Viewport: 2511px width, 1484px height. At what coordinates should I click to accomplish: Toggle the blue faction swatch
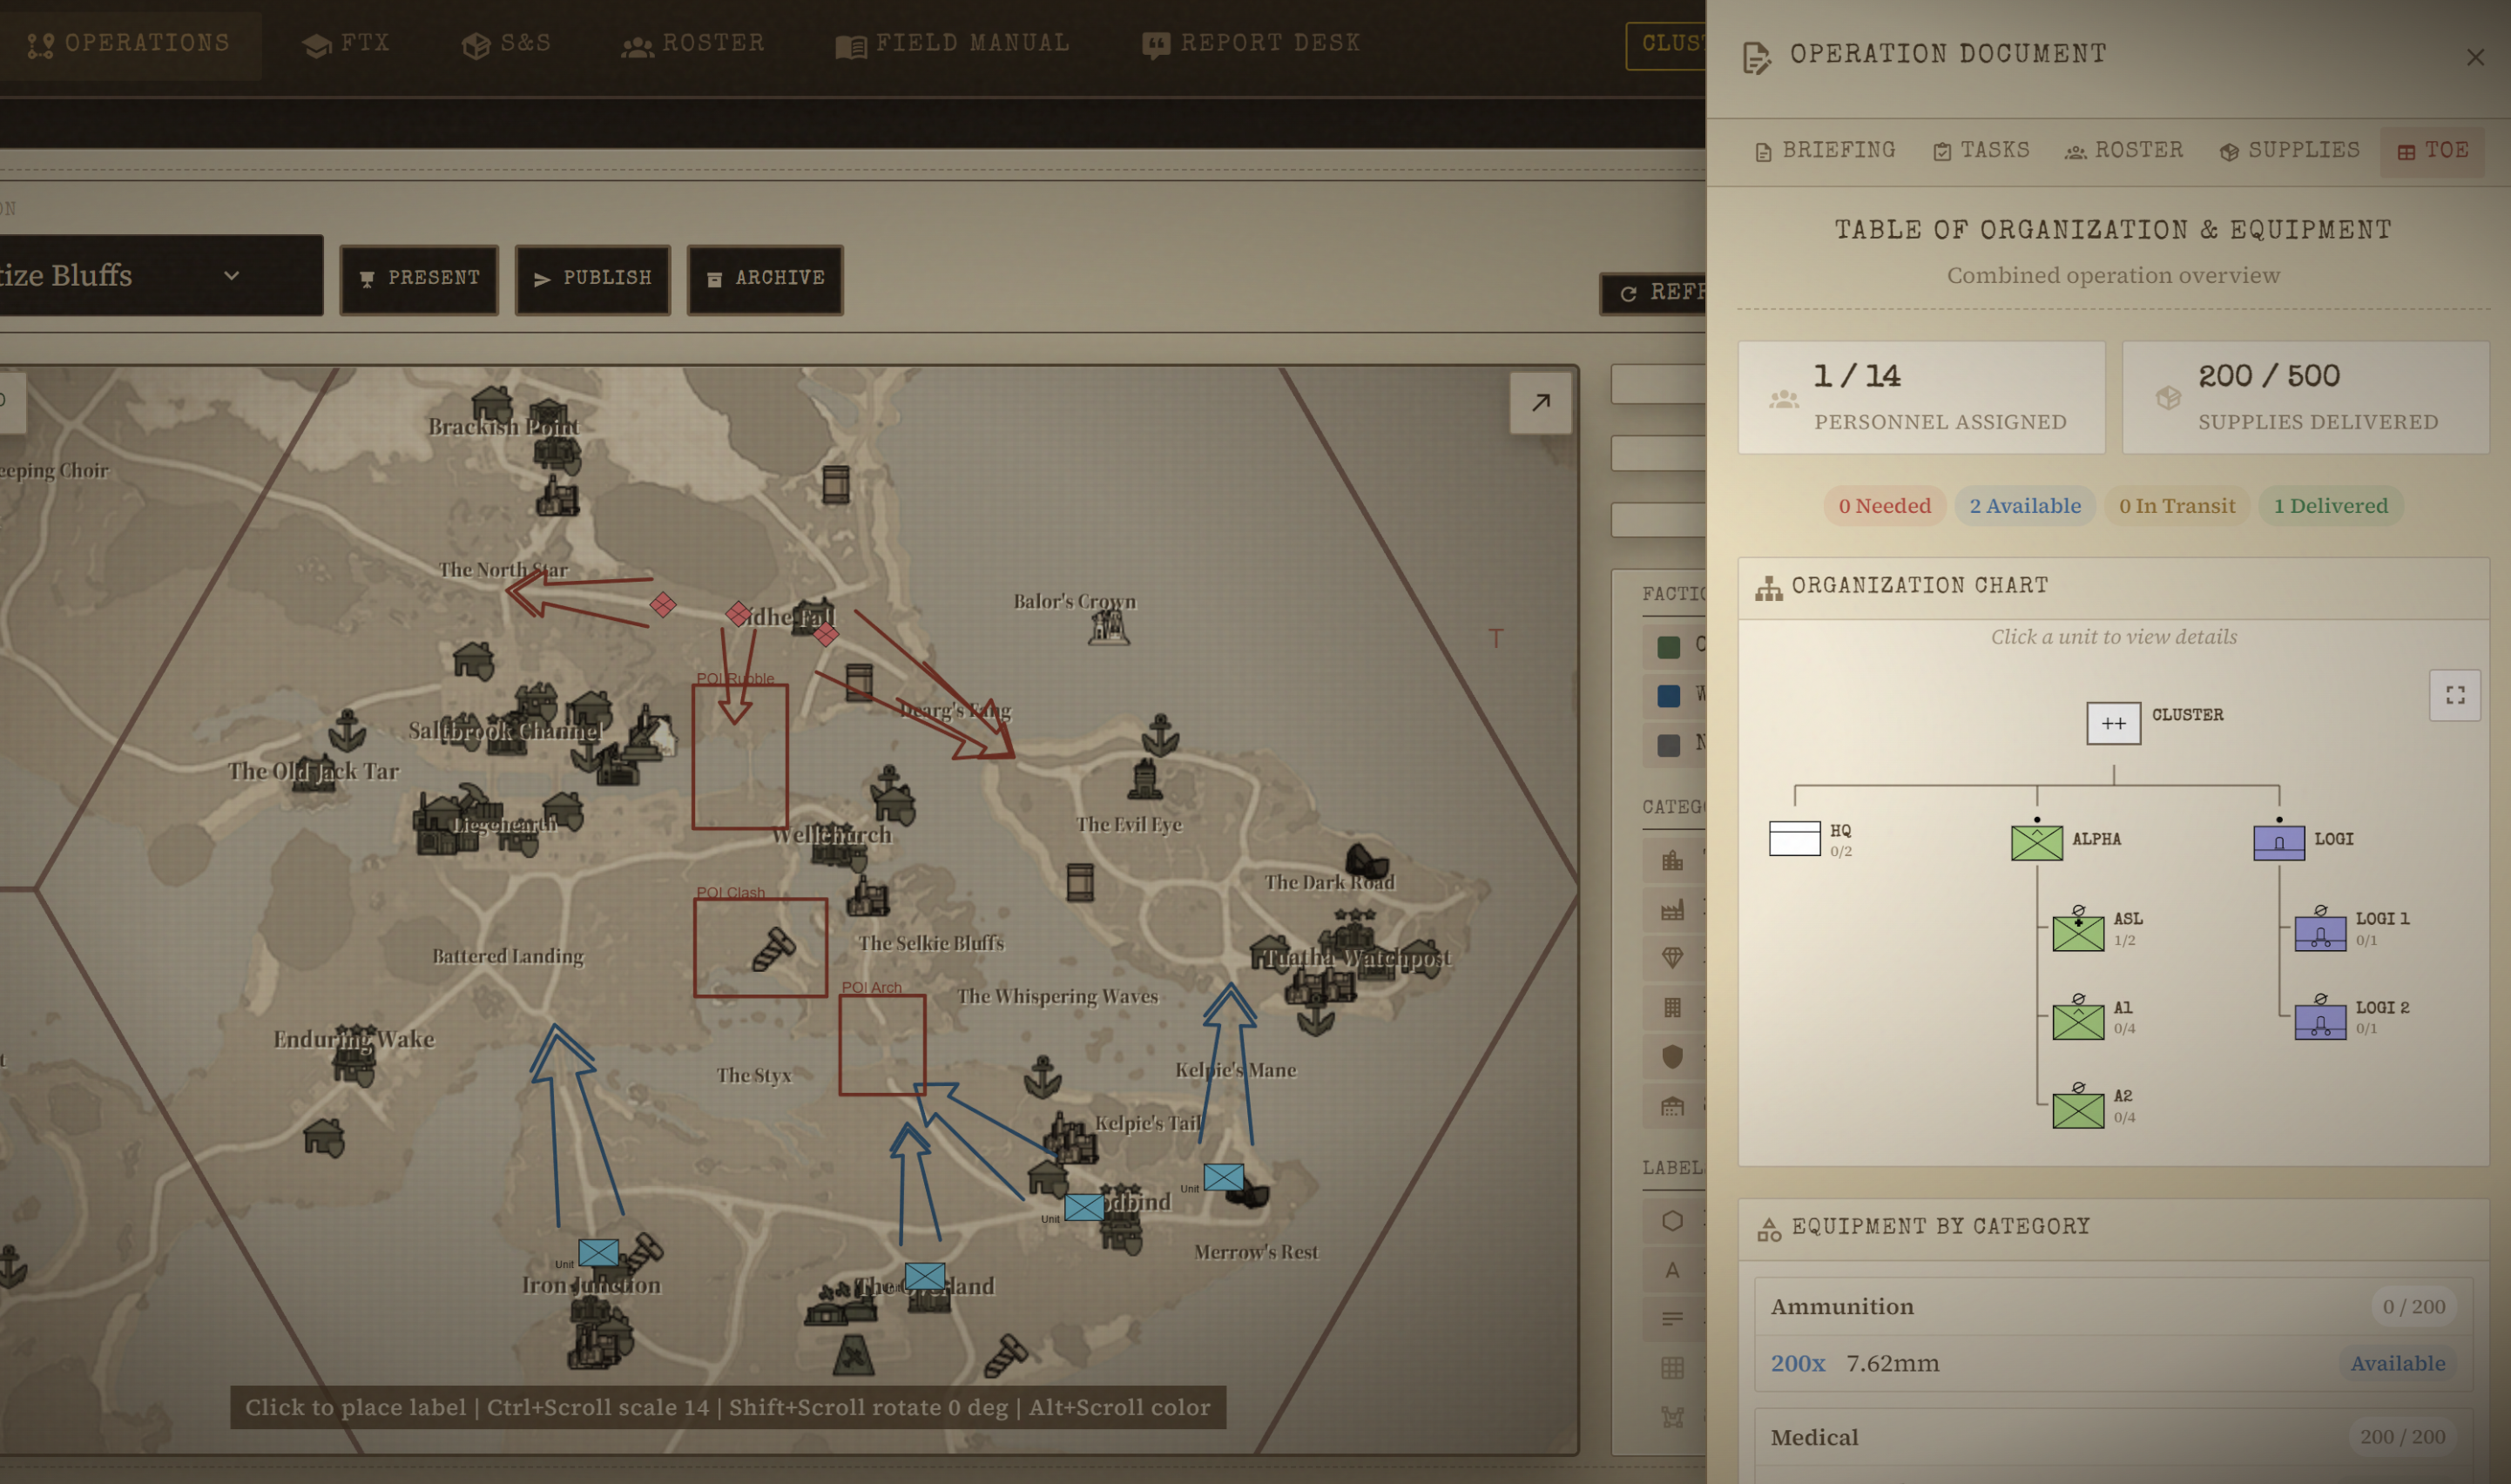(x=1669, y=696)
